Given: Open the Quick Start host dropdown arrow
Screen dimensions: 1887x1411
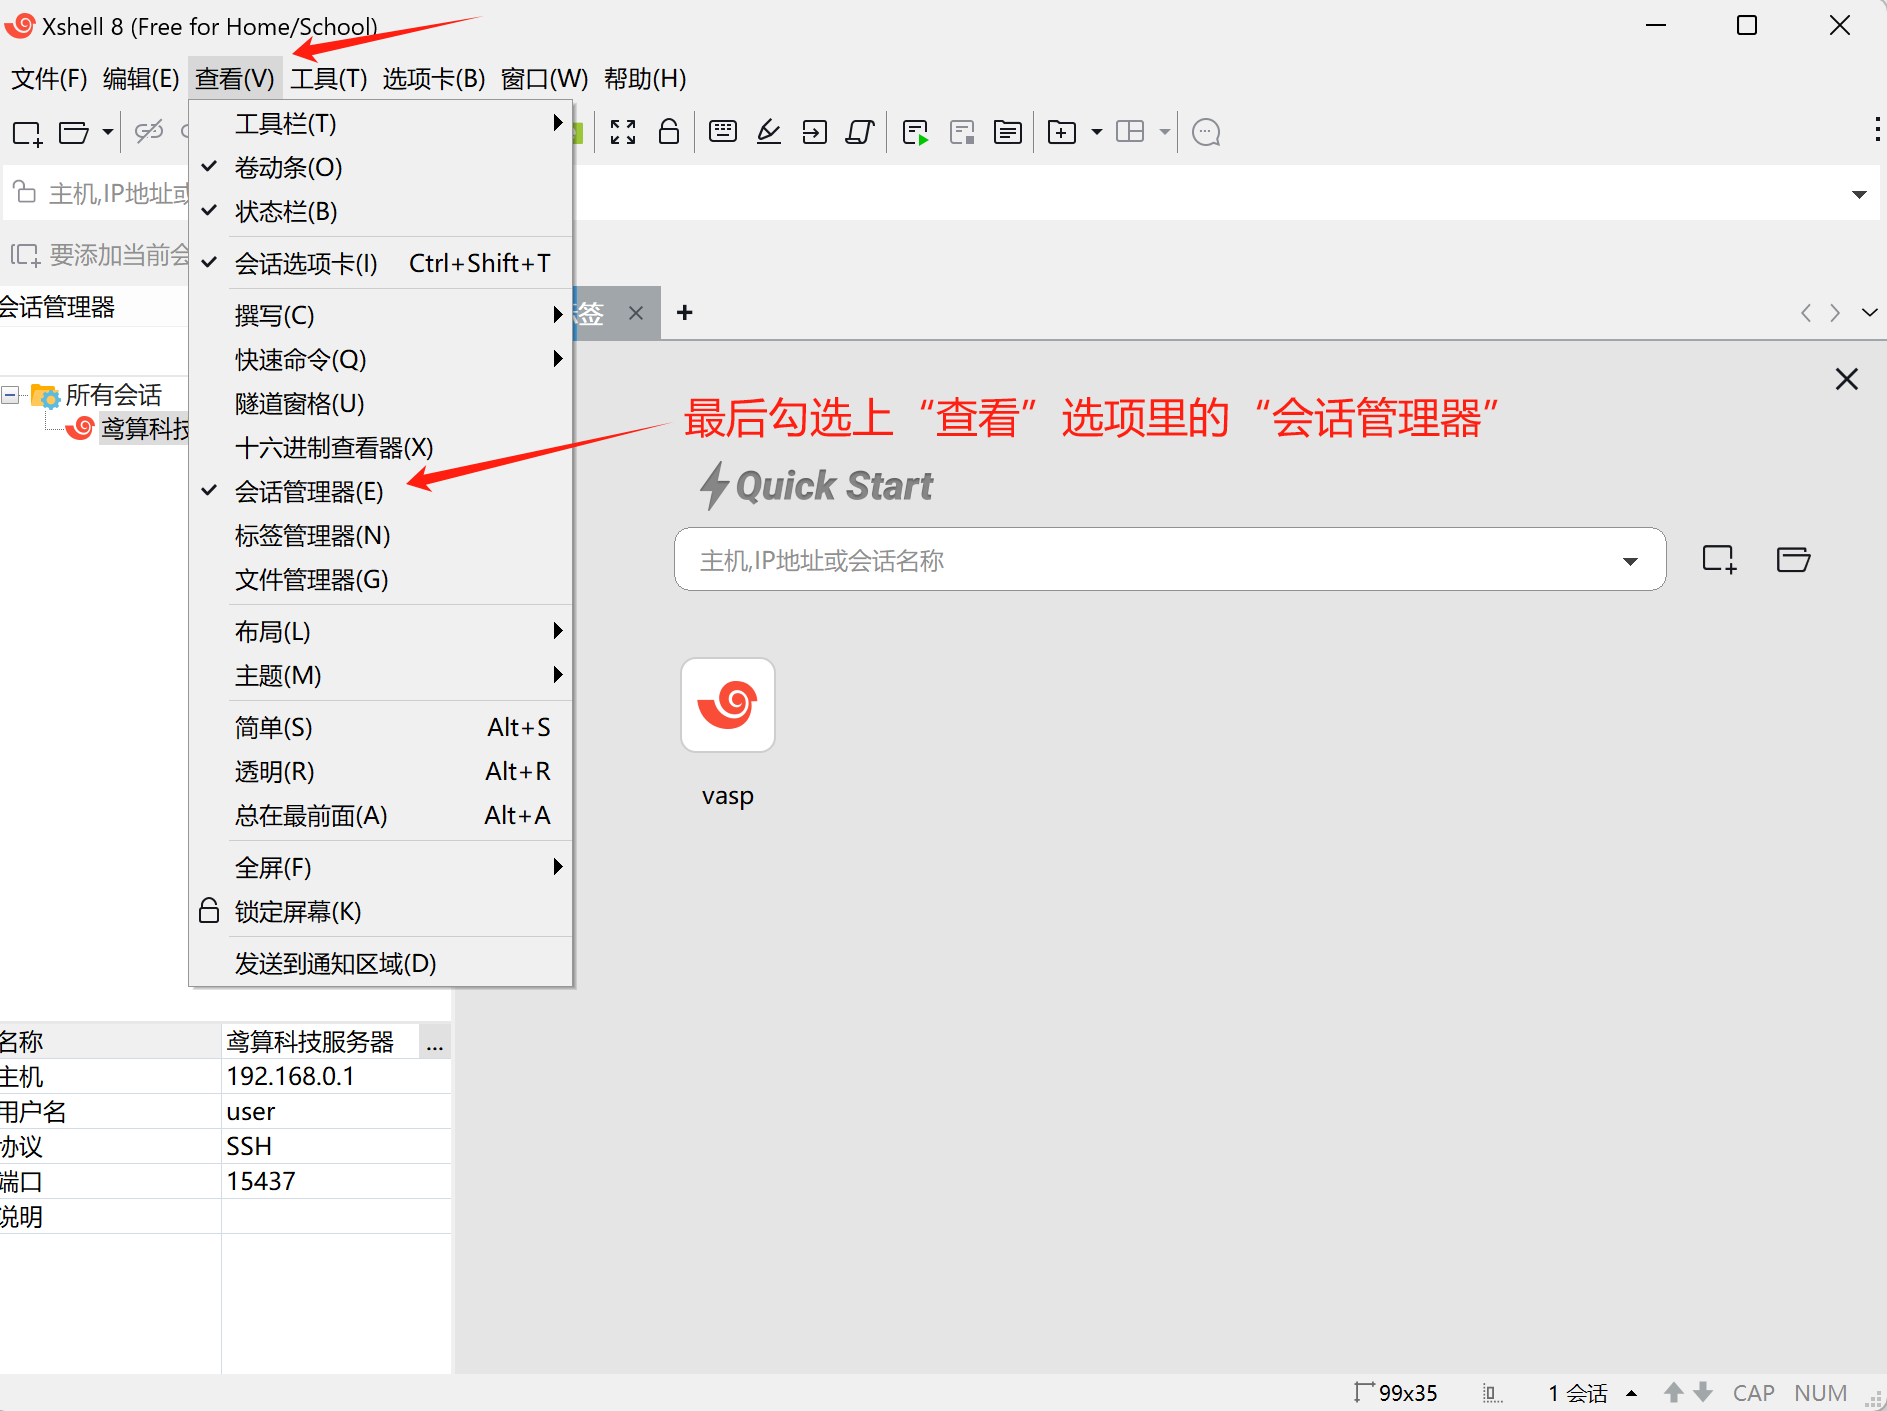Looking at the screenshot, I should [x=1630, y=561].
